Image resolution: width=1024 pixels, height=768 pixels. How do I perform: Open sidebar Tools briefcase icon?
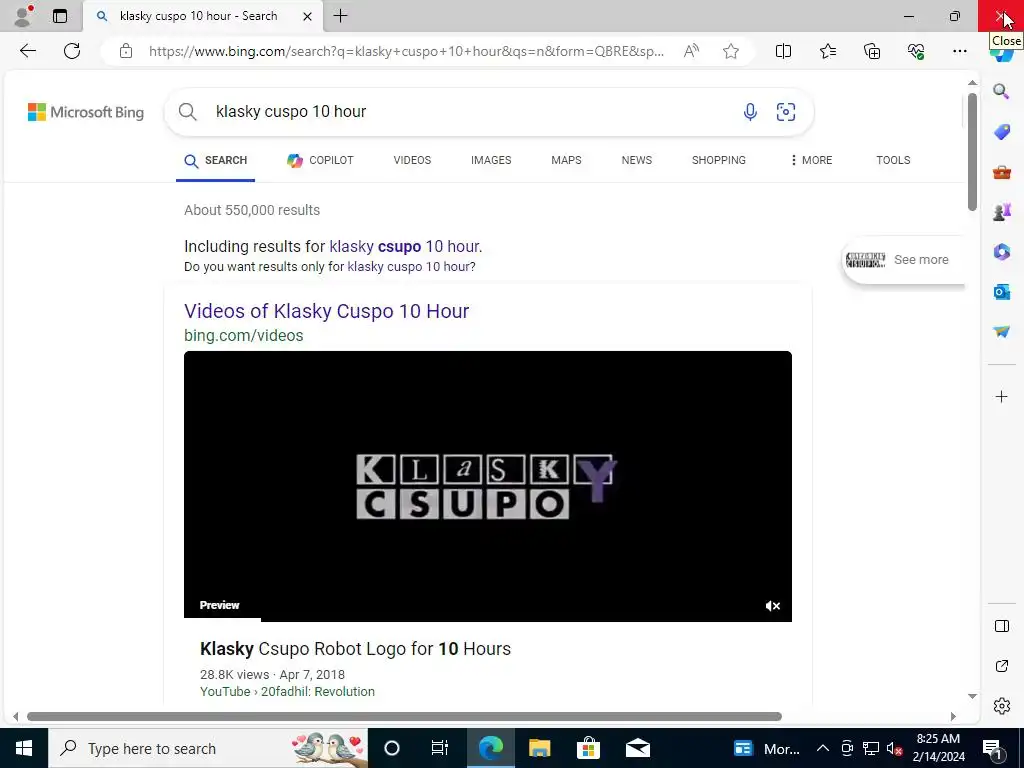coord(1001,172)
